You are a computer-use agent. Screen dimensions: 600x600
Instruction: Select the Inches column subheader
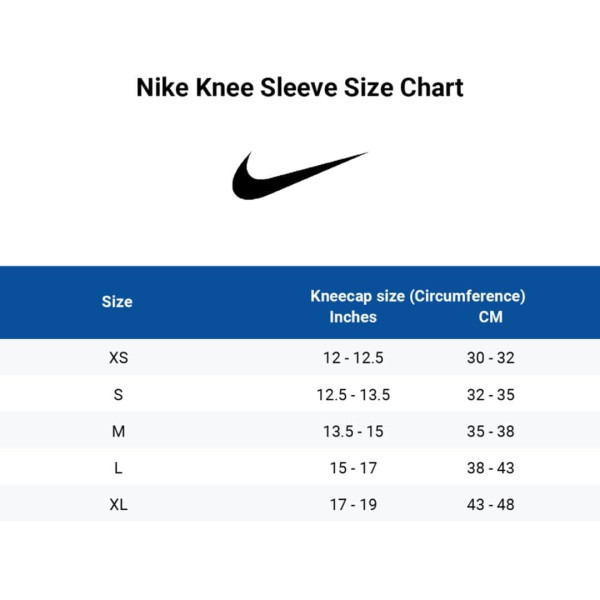pyautogui.click(x=353, y=317)
